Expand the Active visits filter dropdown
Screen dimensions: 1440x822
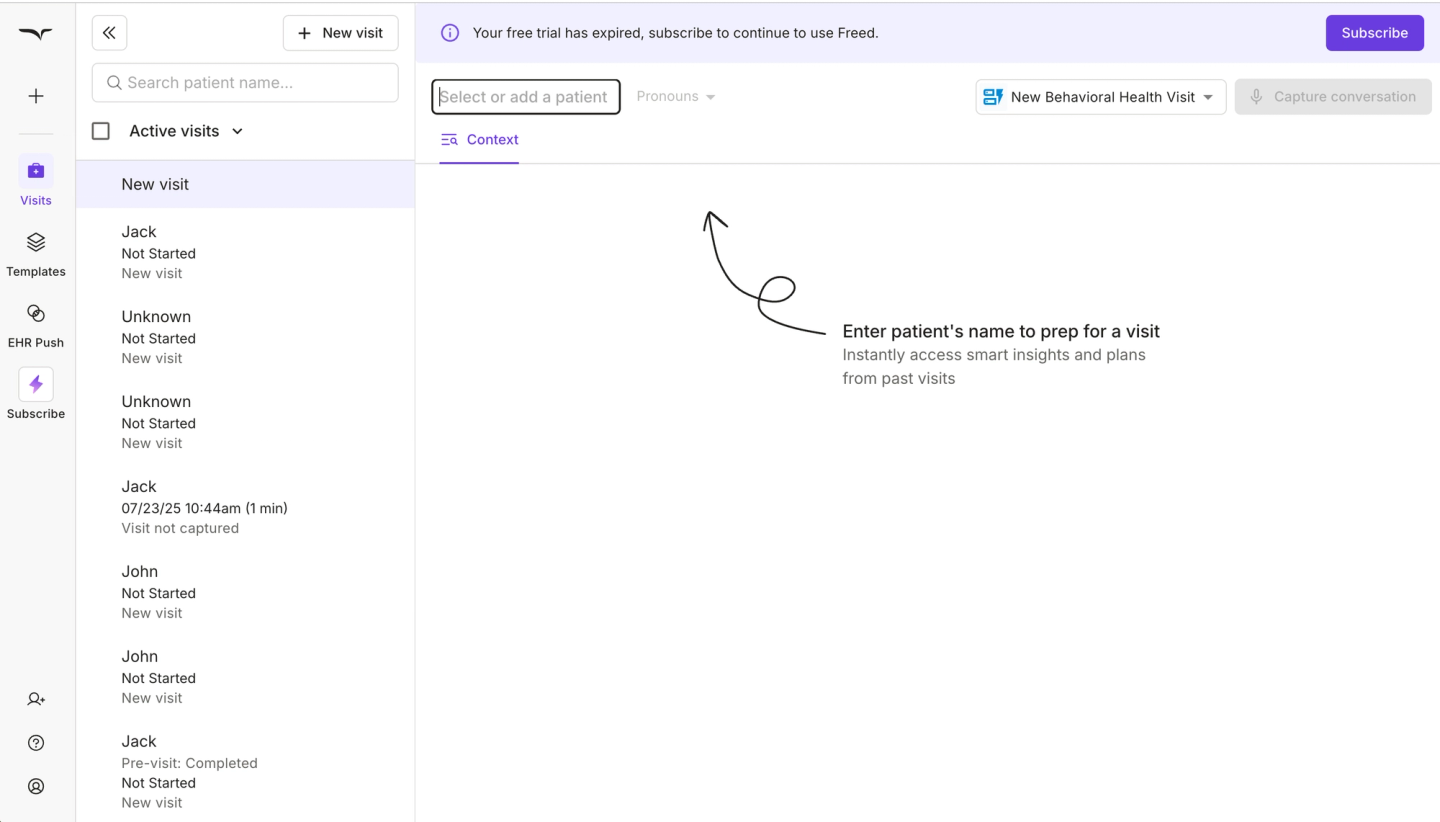(x=186, y=131)
